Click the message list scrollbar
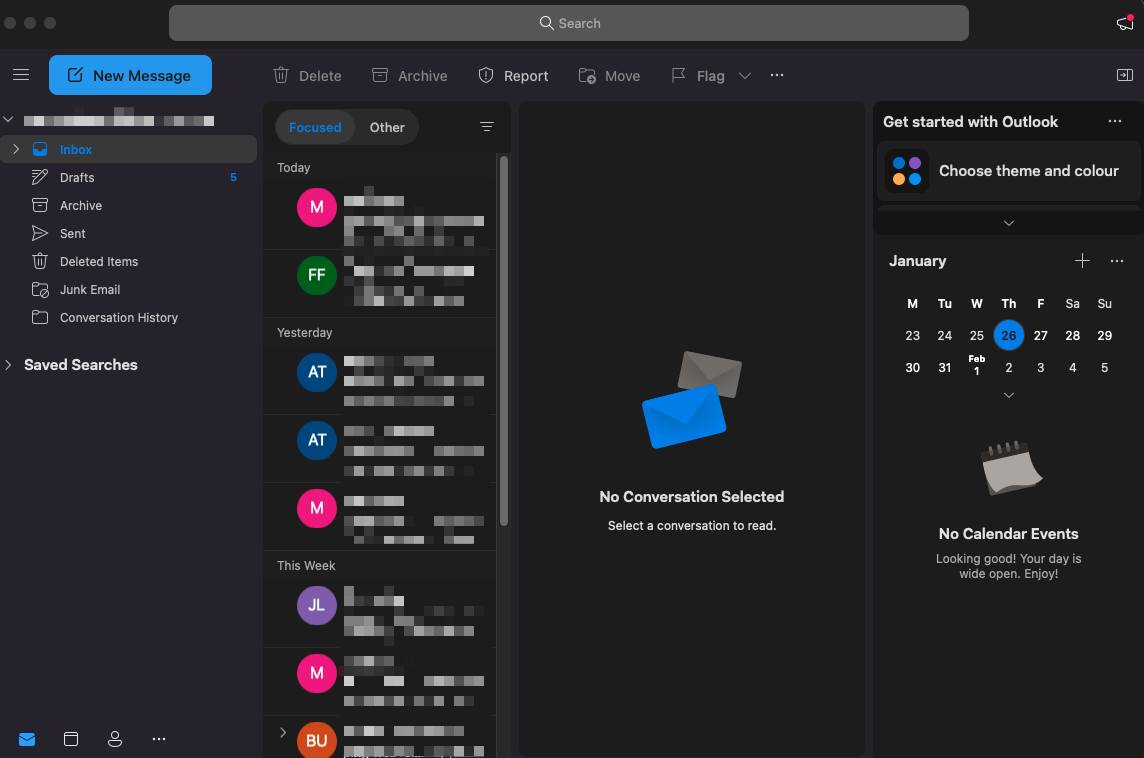 [503, 340]
